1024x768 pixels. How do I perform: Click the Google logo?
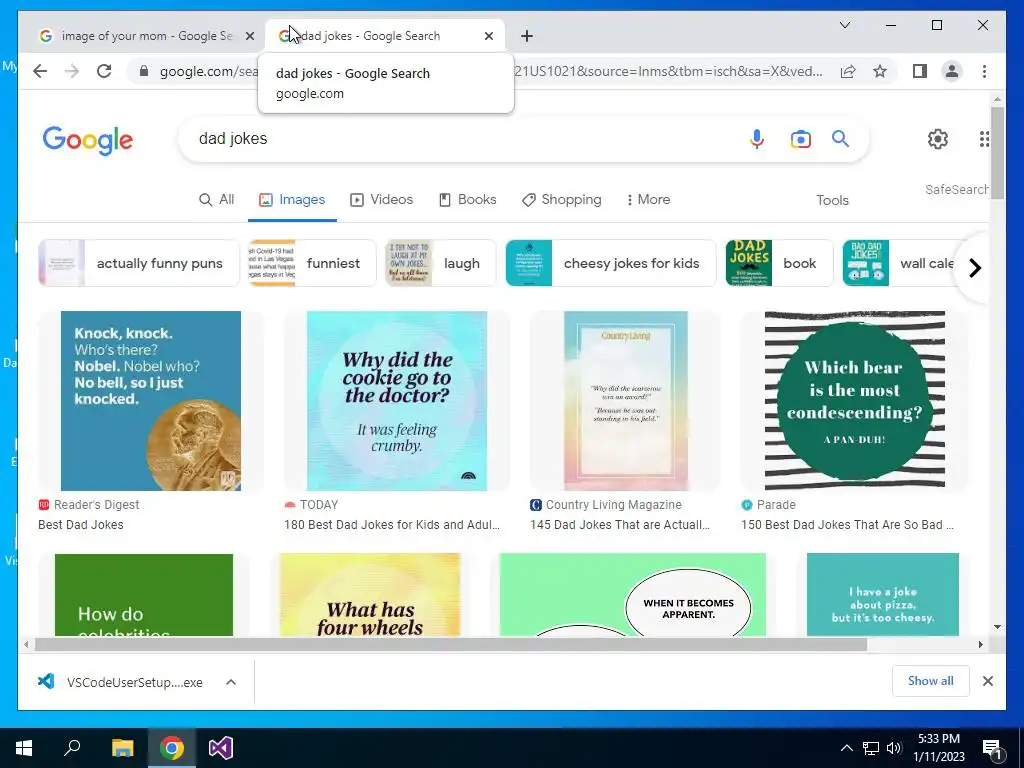[88, 140]
